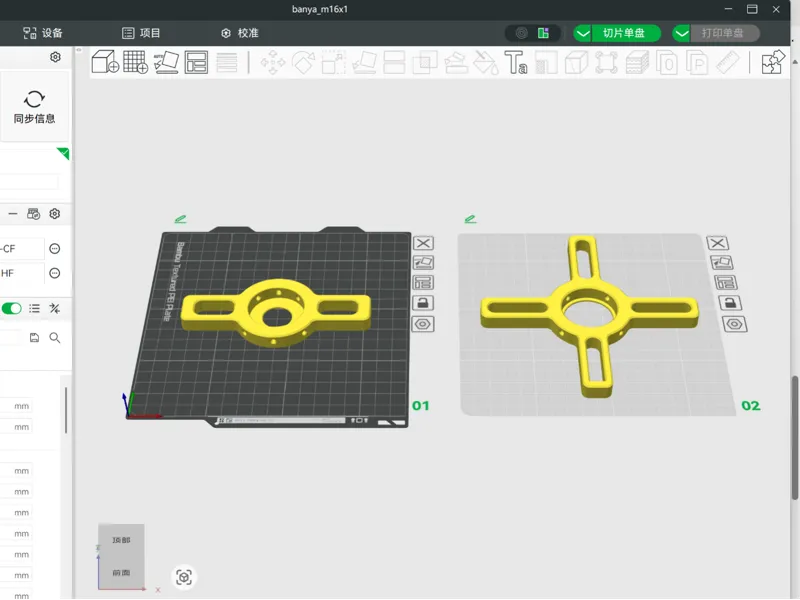Select the Rotate tool icon
This screenshot has width=800, height=600.
[303, 62]
